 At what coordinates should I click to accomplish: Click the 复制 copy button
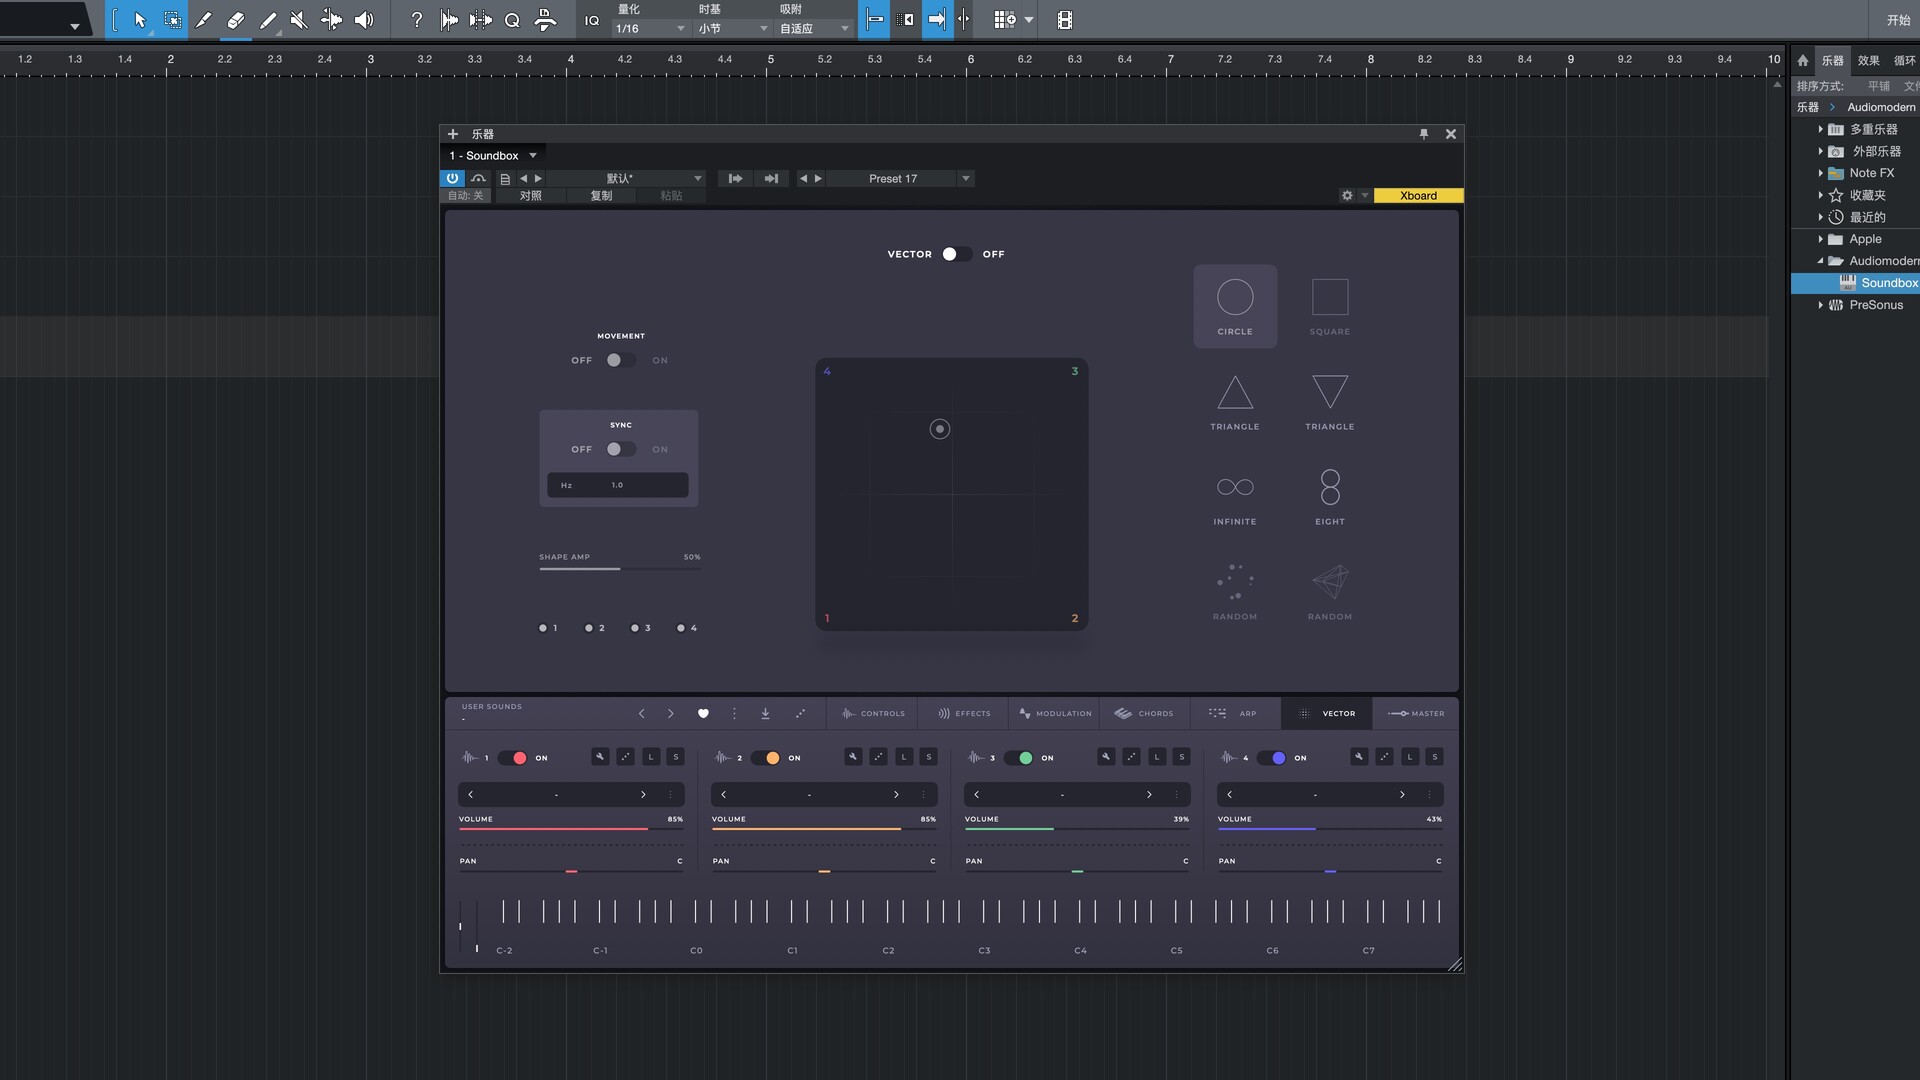[x=601, y=196]
